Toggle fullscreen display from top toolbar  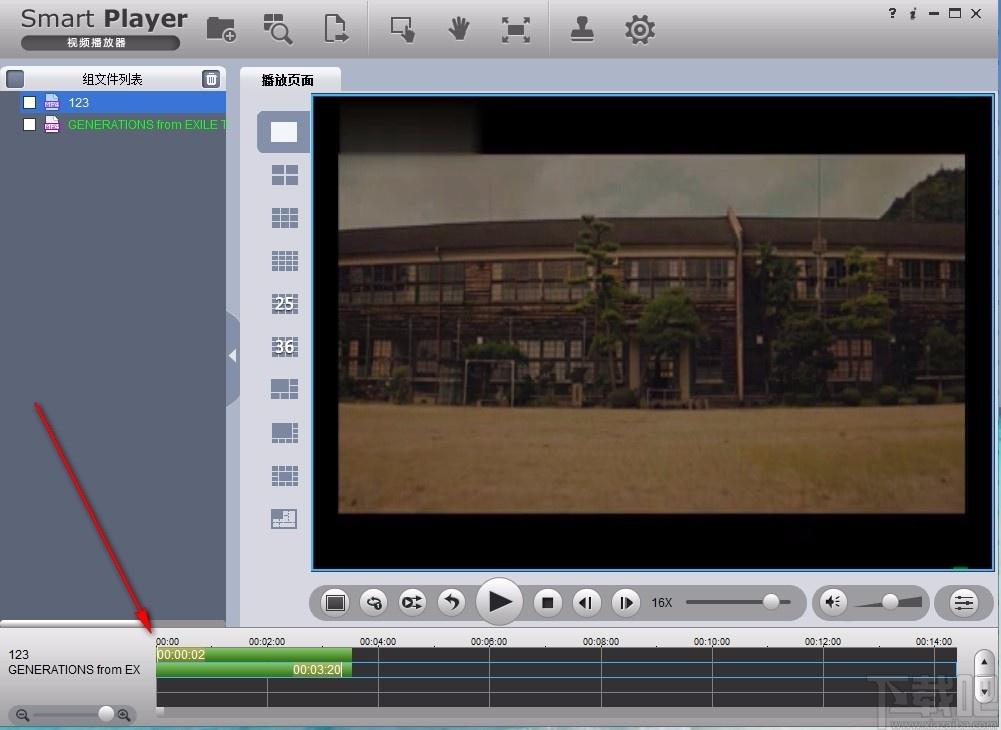pos(516,29)
